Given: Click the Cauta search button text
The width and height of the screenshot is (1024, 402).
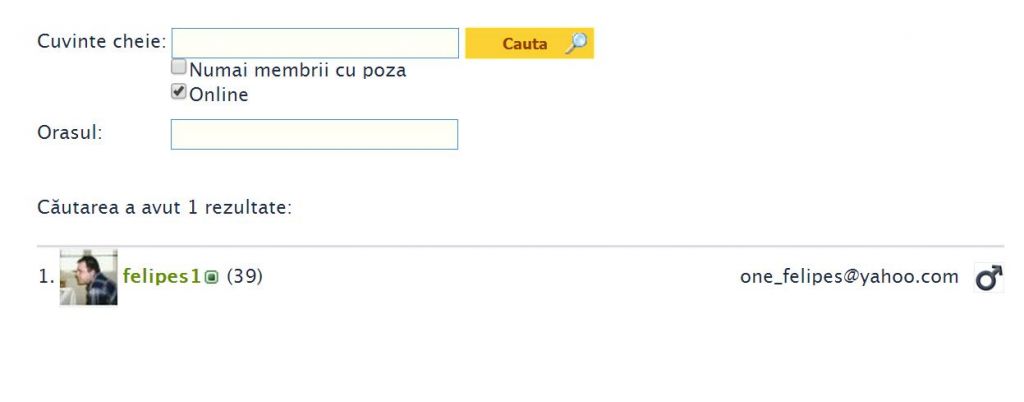Looking at the screenshot, I should (x=524, y=44).
